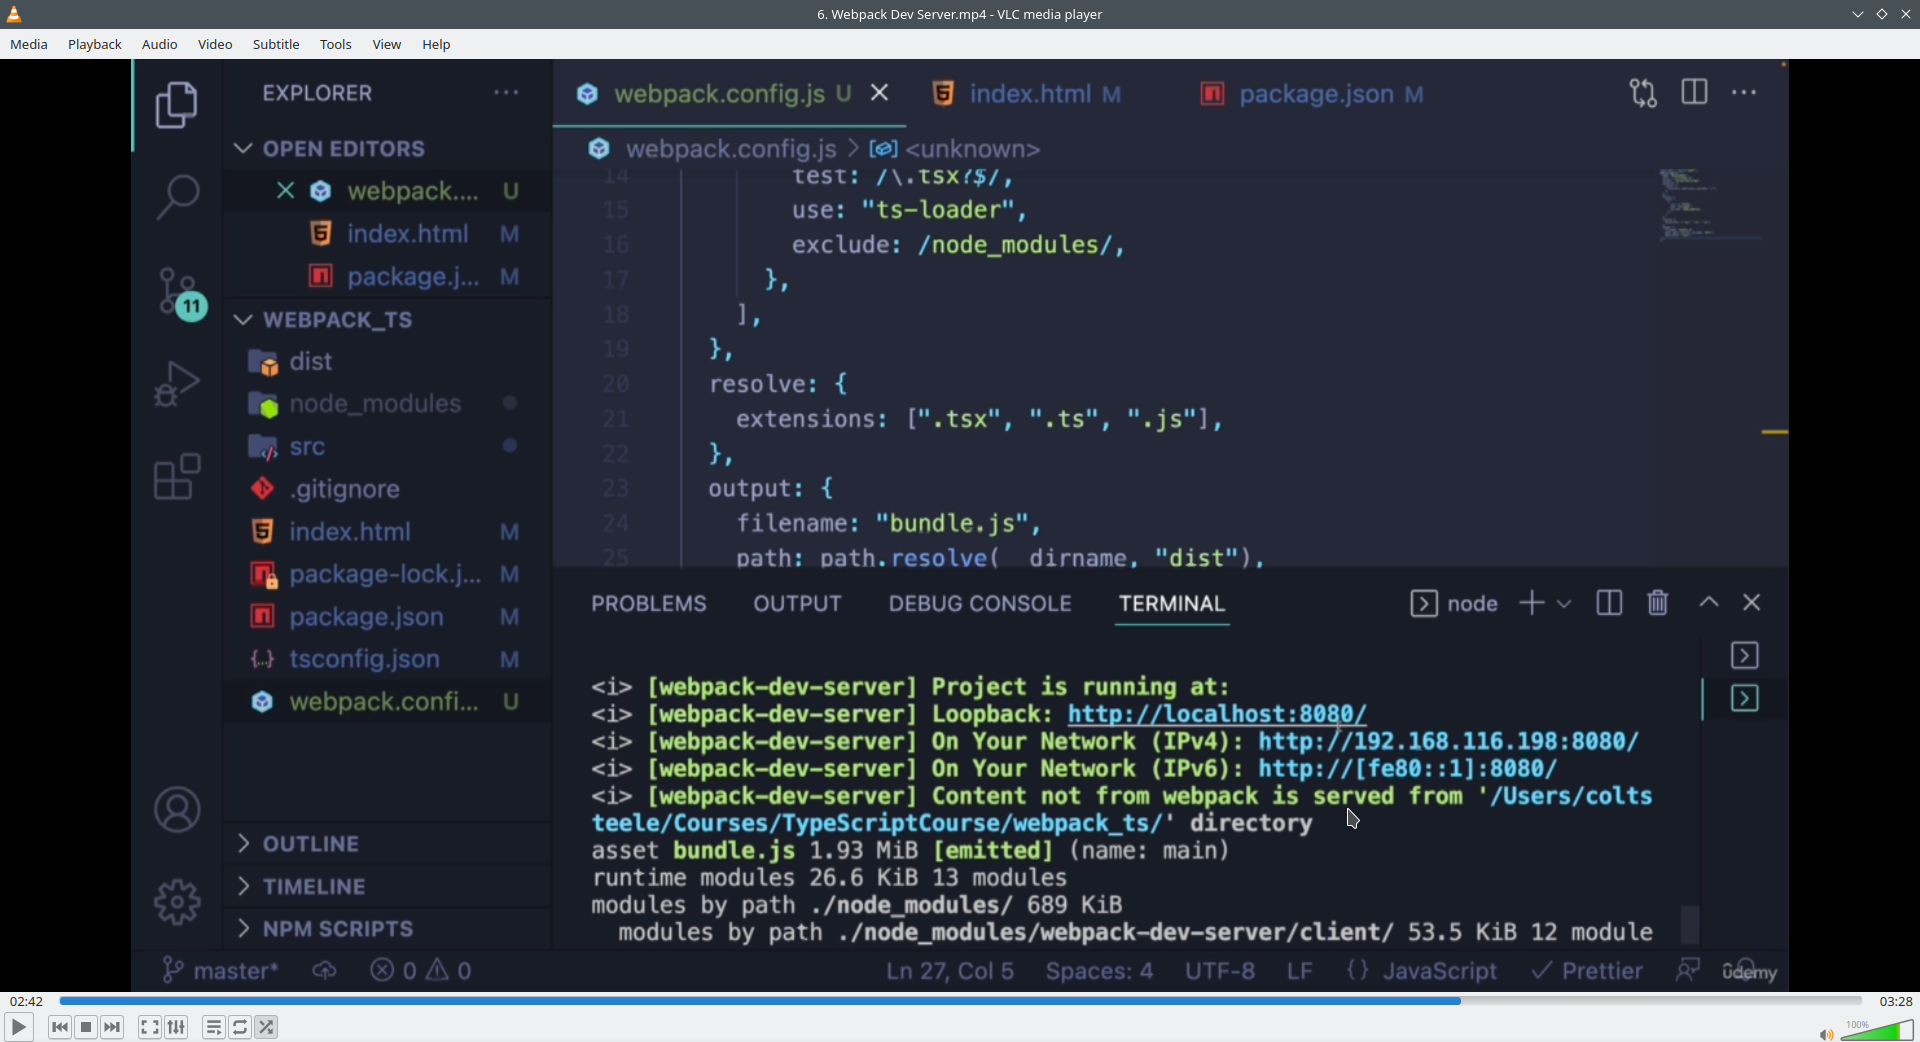This screenshot has height=1042, width=1920.
Task: Open the Tools menu
Action: (x=336, y=44)
